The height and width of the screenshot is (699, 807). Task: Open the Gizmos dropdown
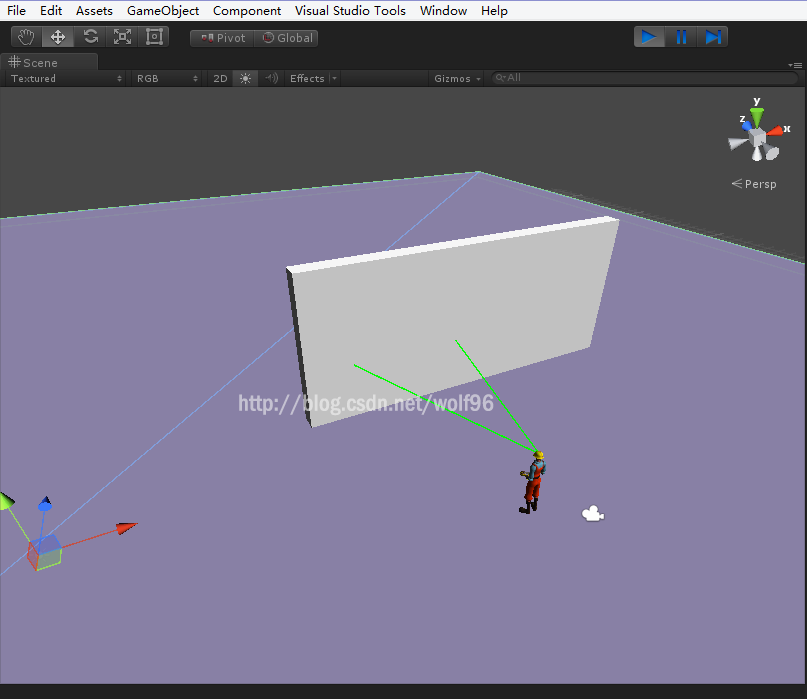tap(457, 78)
